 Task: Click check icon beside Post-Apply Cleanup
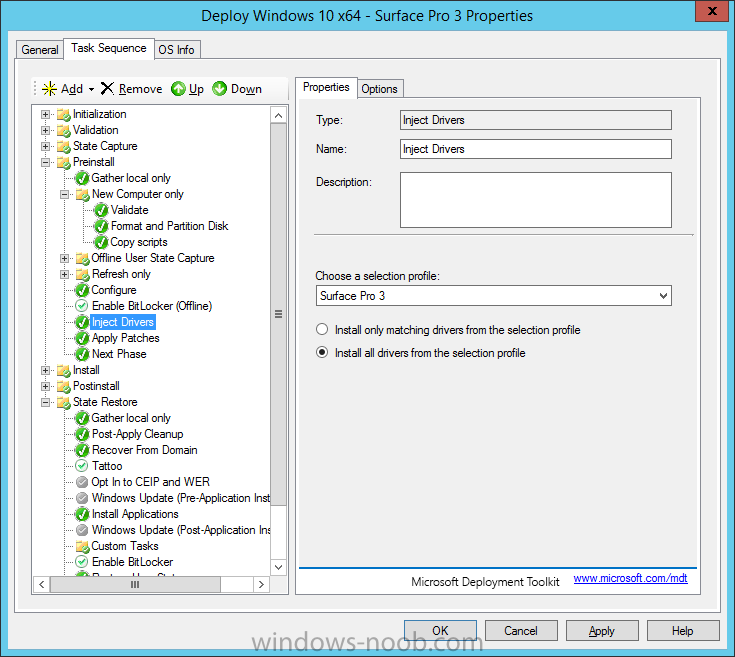pos(82,434)
